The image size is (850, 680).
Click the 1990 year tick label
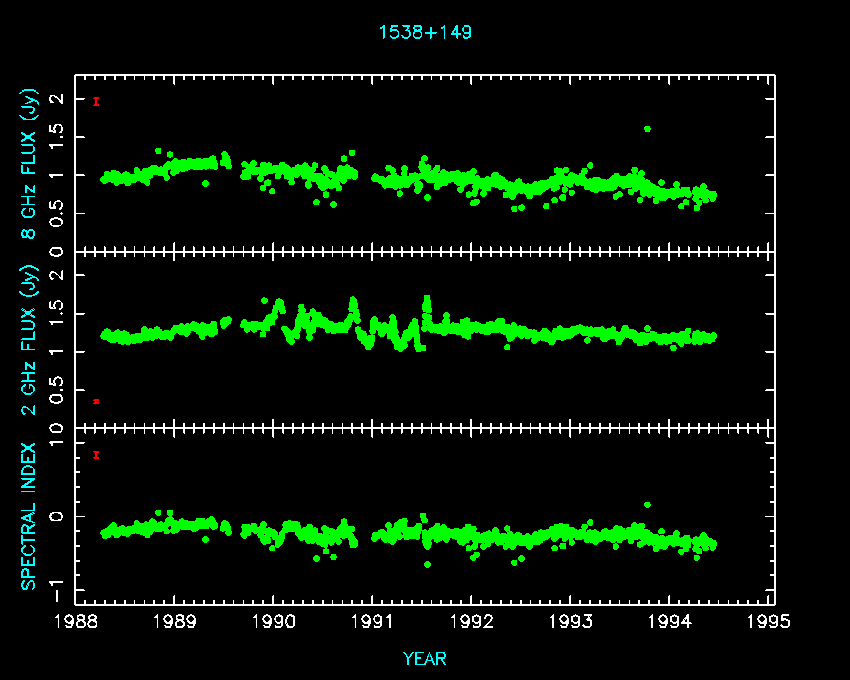coord(275,621)
